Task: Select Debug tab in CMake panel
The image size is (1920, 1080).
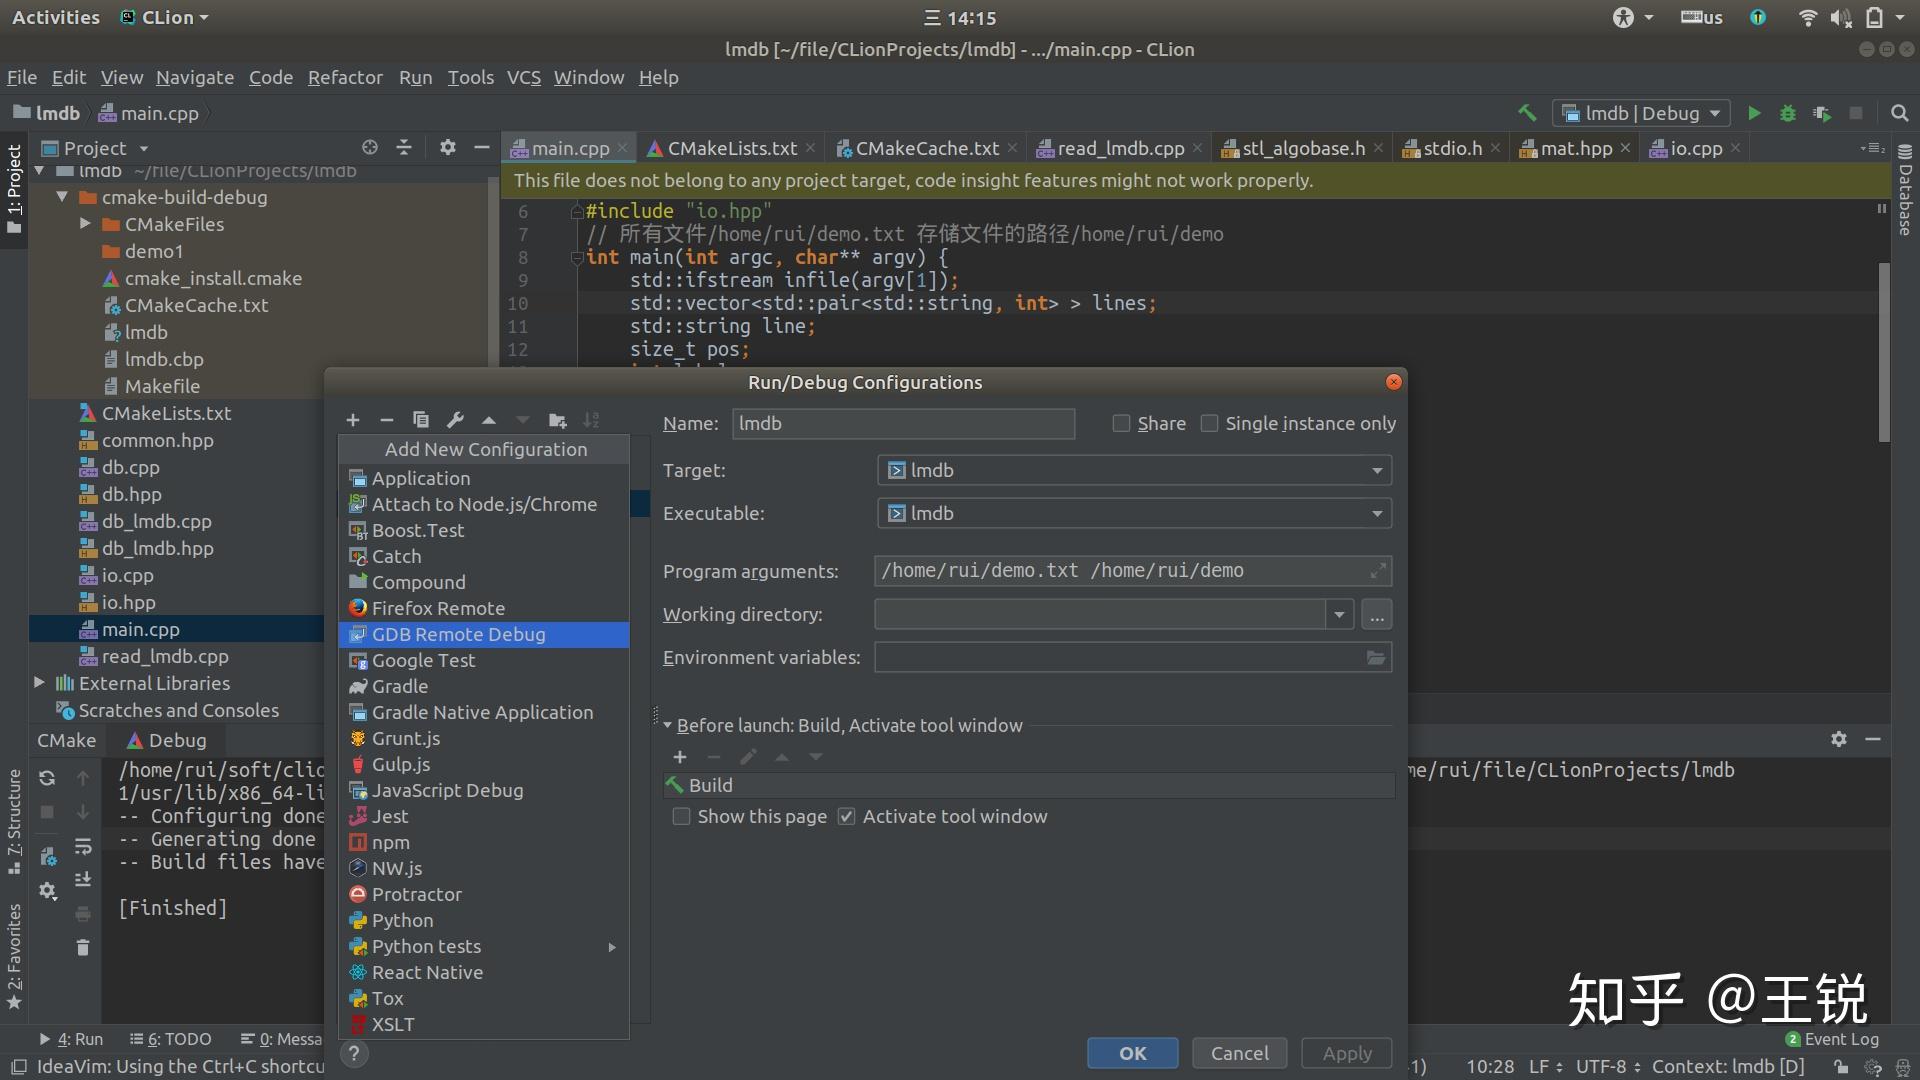Action: 167,740
